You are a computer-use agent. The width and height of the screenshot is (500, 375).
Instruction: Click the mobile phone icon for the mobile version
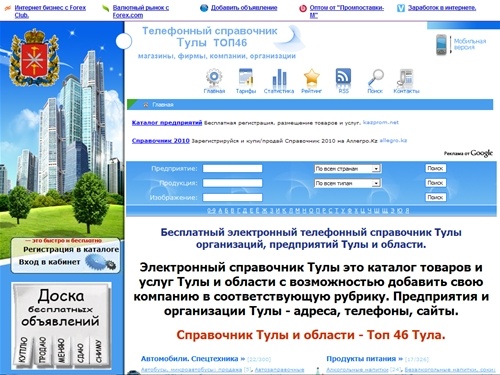tap(441, 45)
